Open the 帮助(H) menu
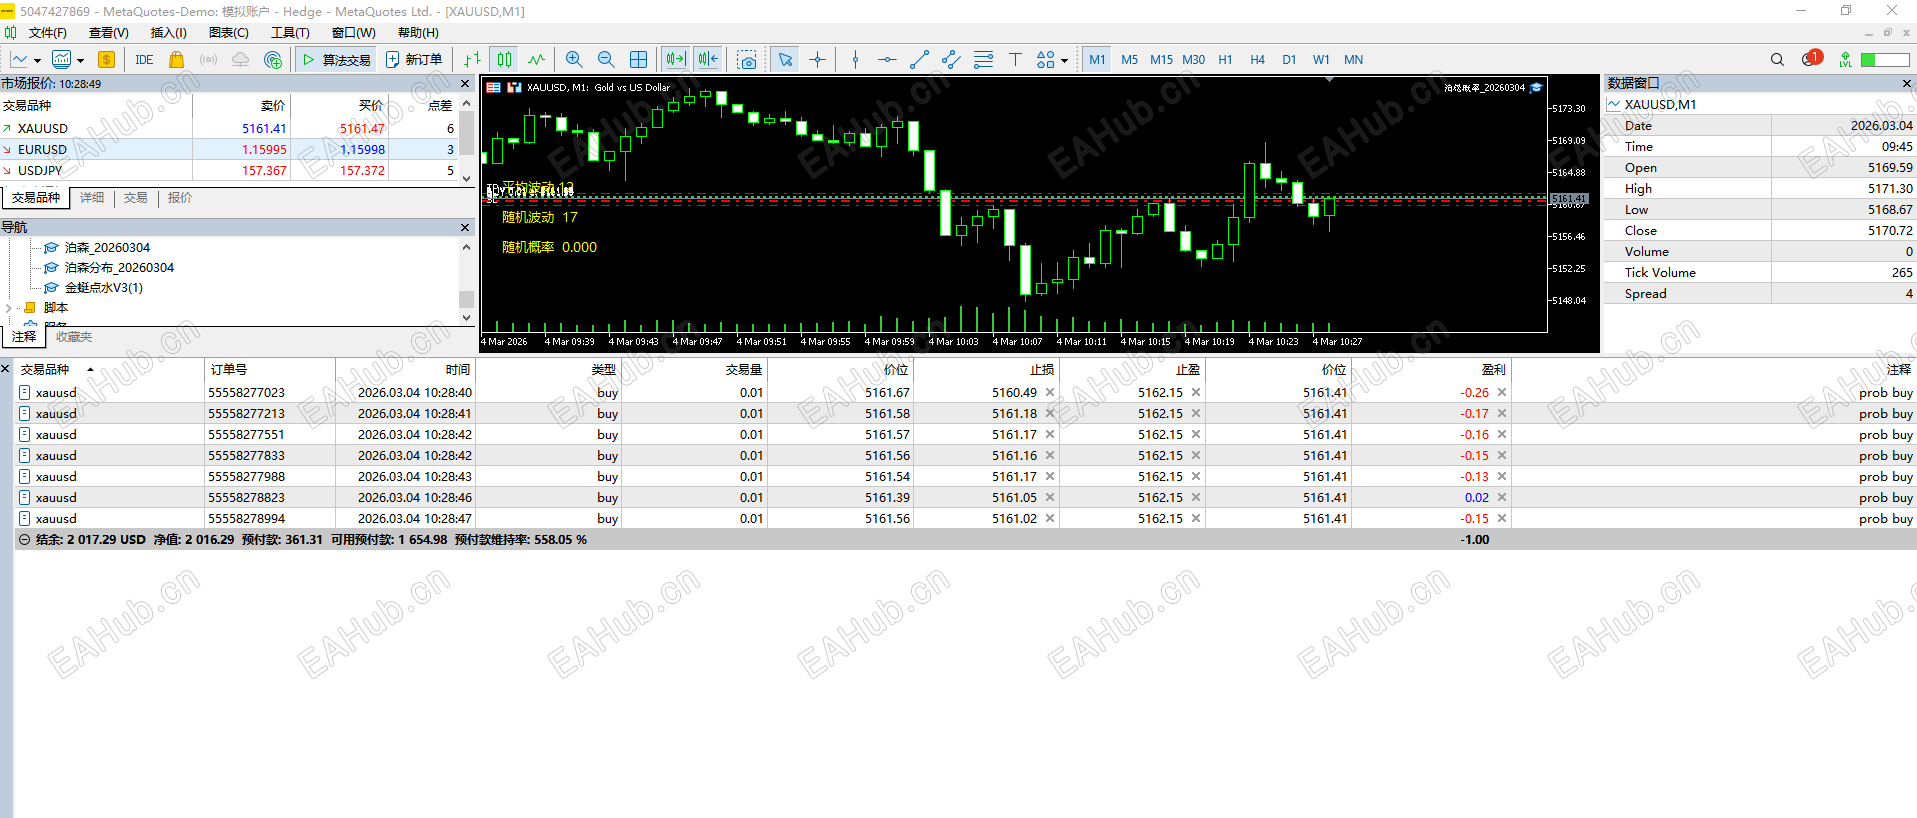1917x818 pixels. point(418,33)
